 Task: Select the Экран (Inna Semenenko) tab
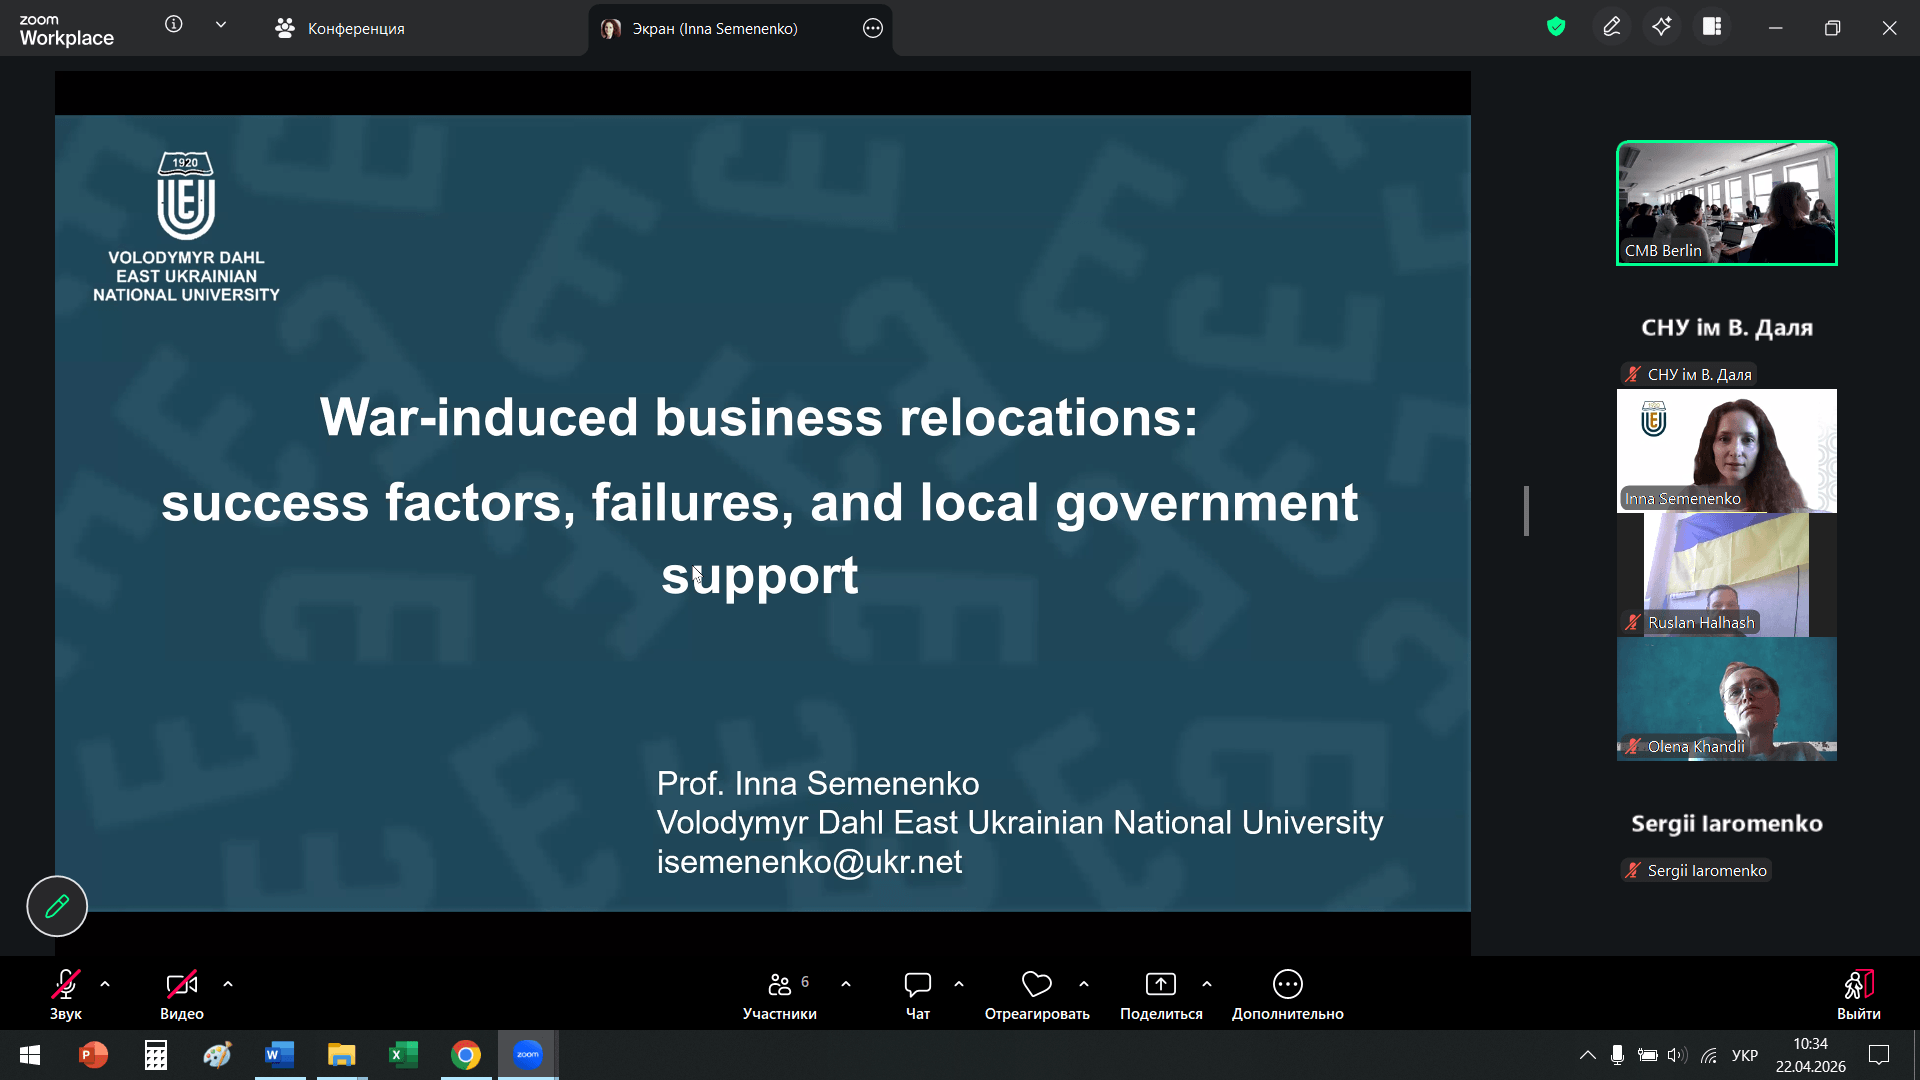tap(714, 28)
